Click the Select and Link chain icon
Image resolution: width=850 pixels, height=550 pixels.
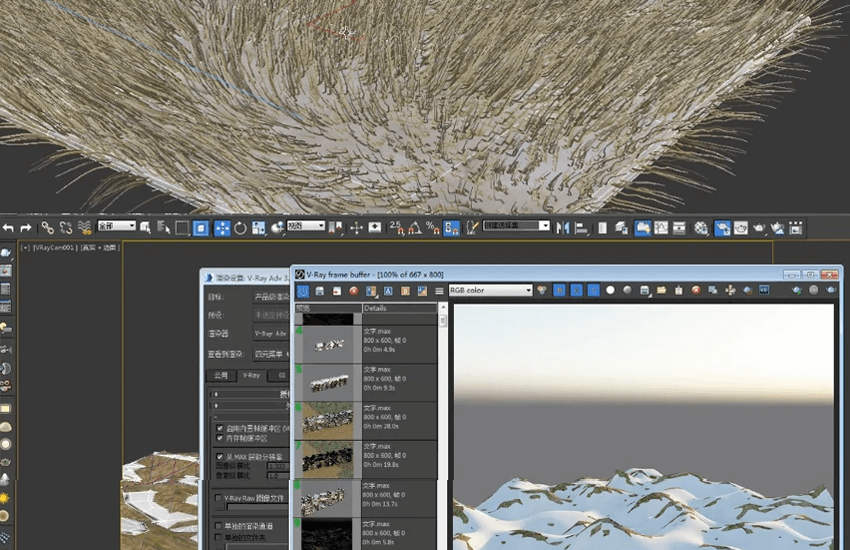[x=47, y=228]
